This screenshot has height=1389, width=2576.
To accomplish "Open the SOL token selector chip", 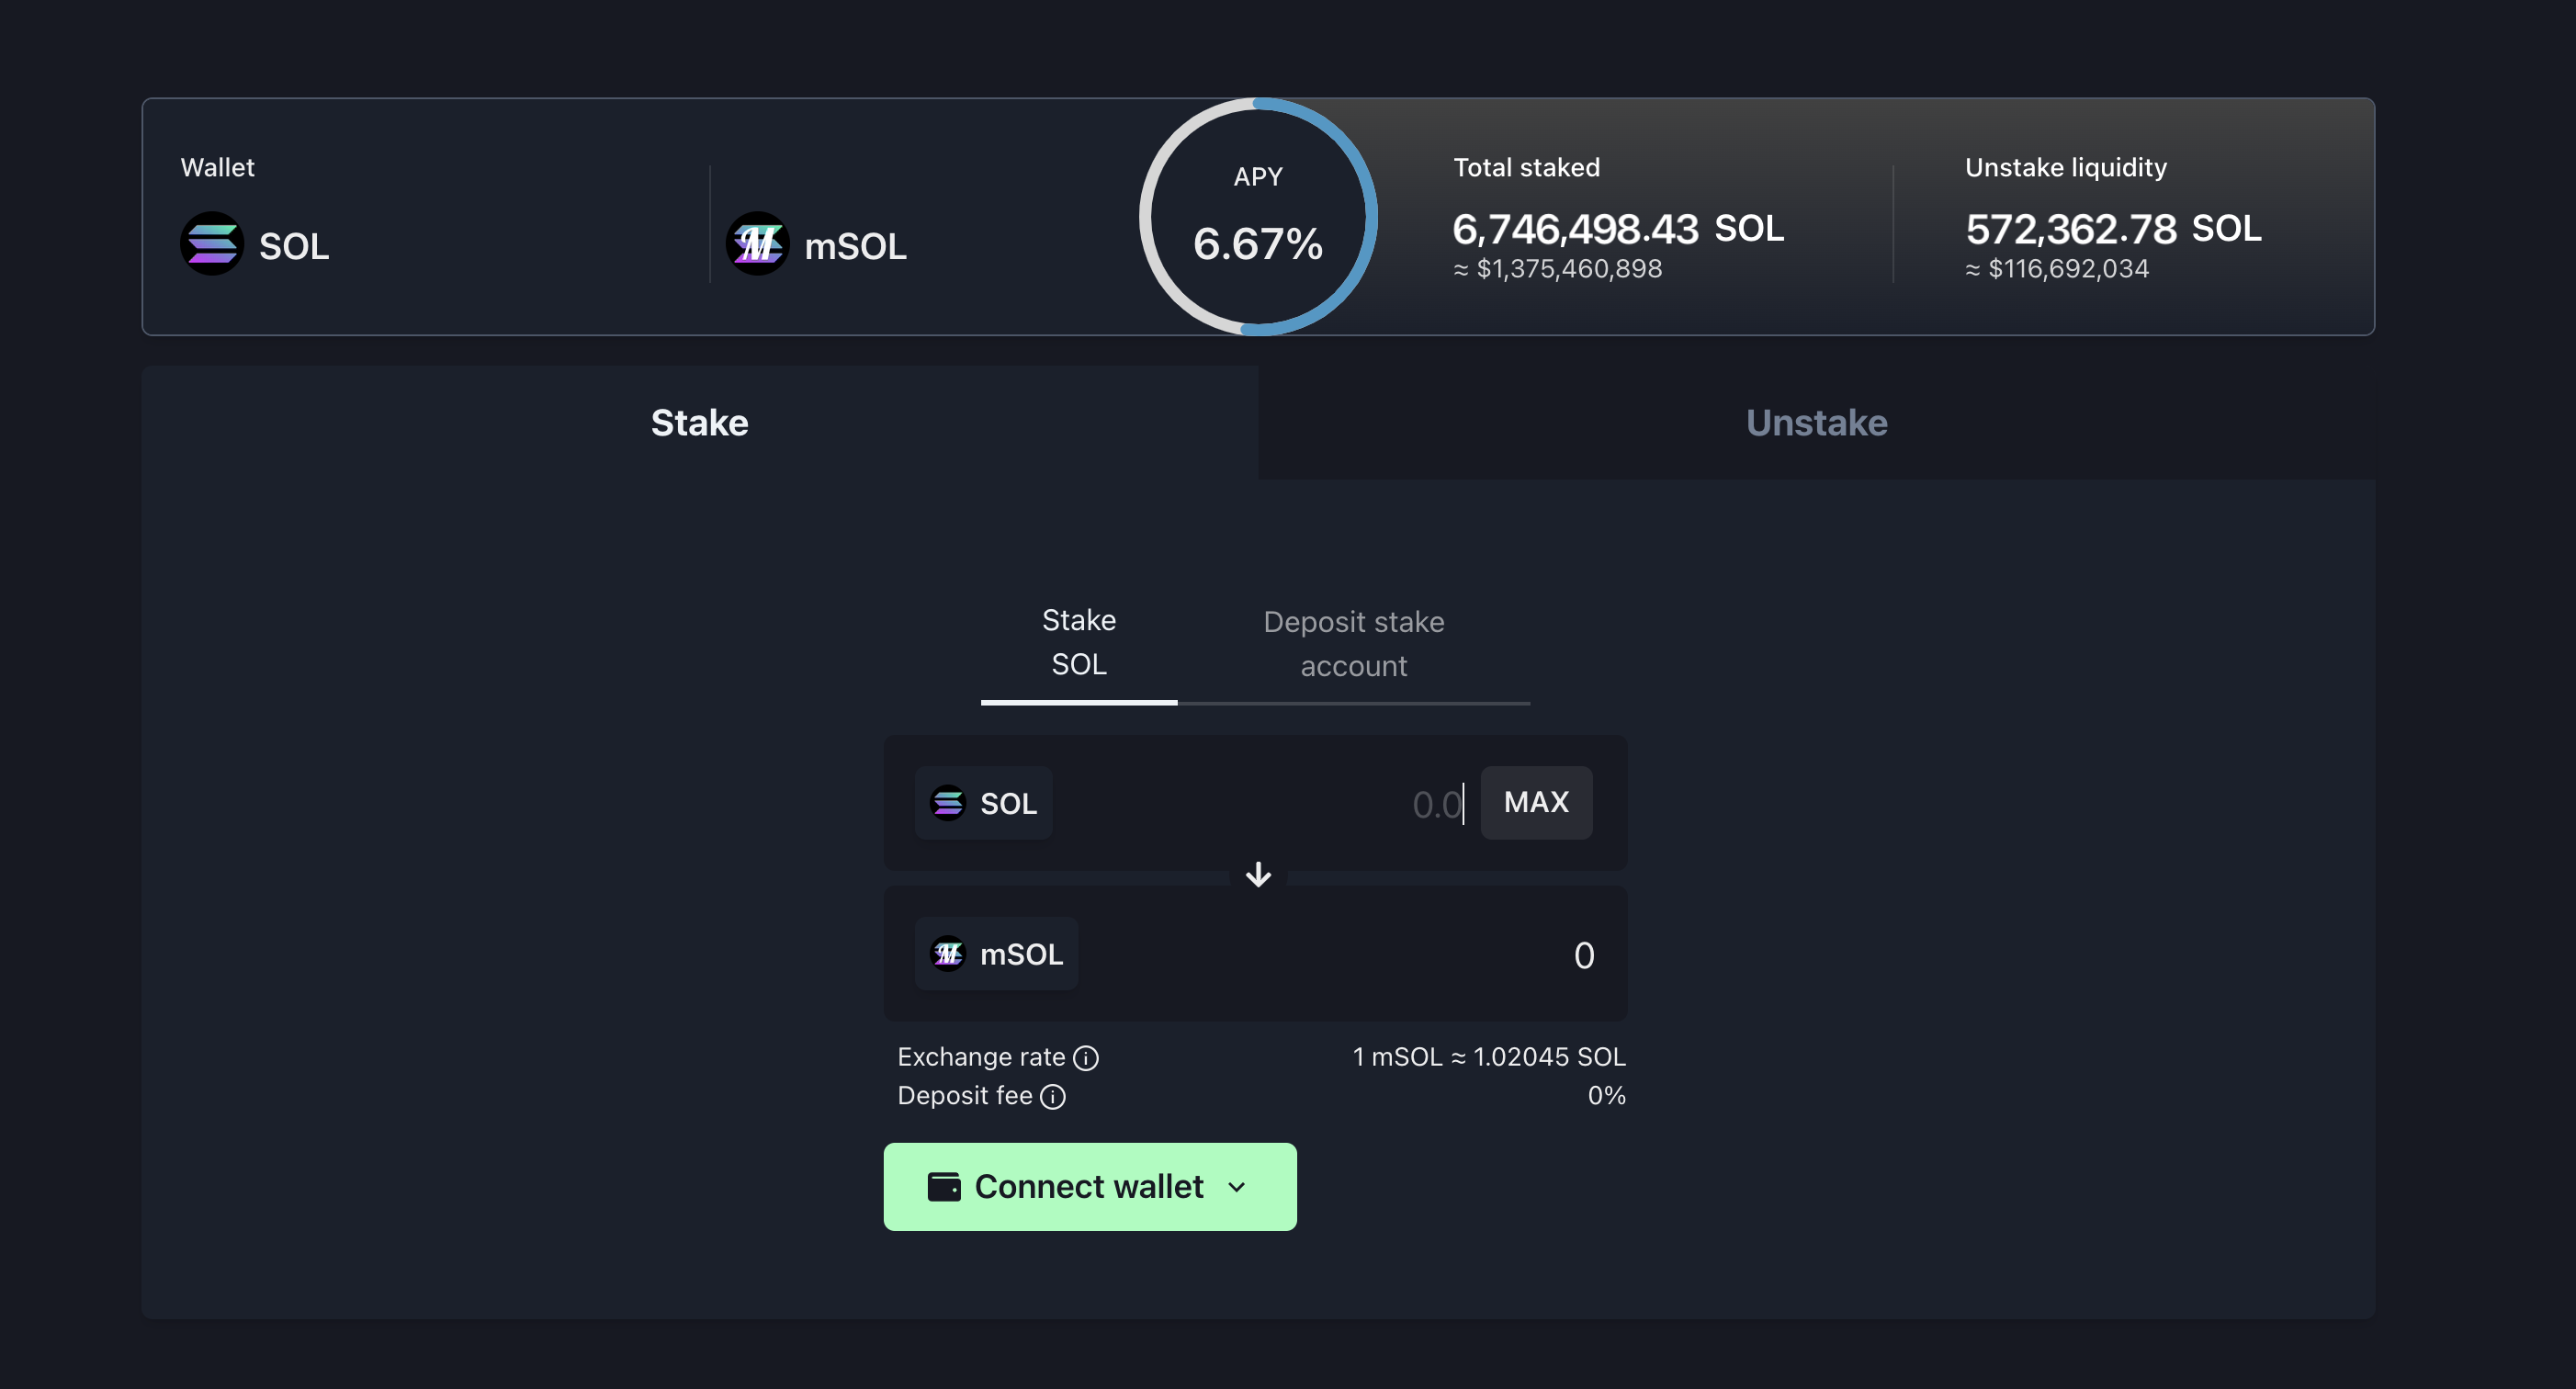I will (984, 803).
